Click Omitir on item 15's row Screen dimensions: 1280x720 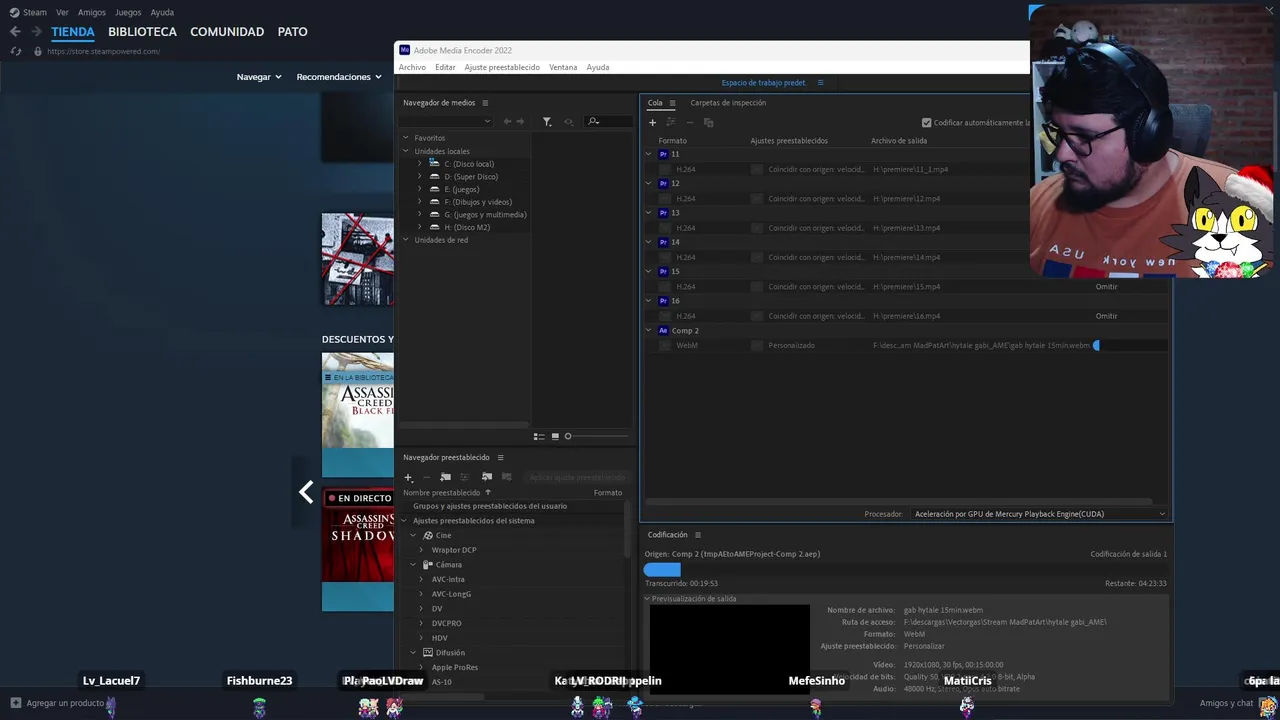coord(1106,287)
